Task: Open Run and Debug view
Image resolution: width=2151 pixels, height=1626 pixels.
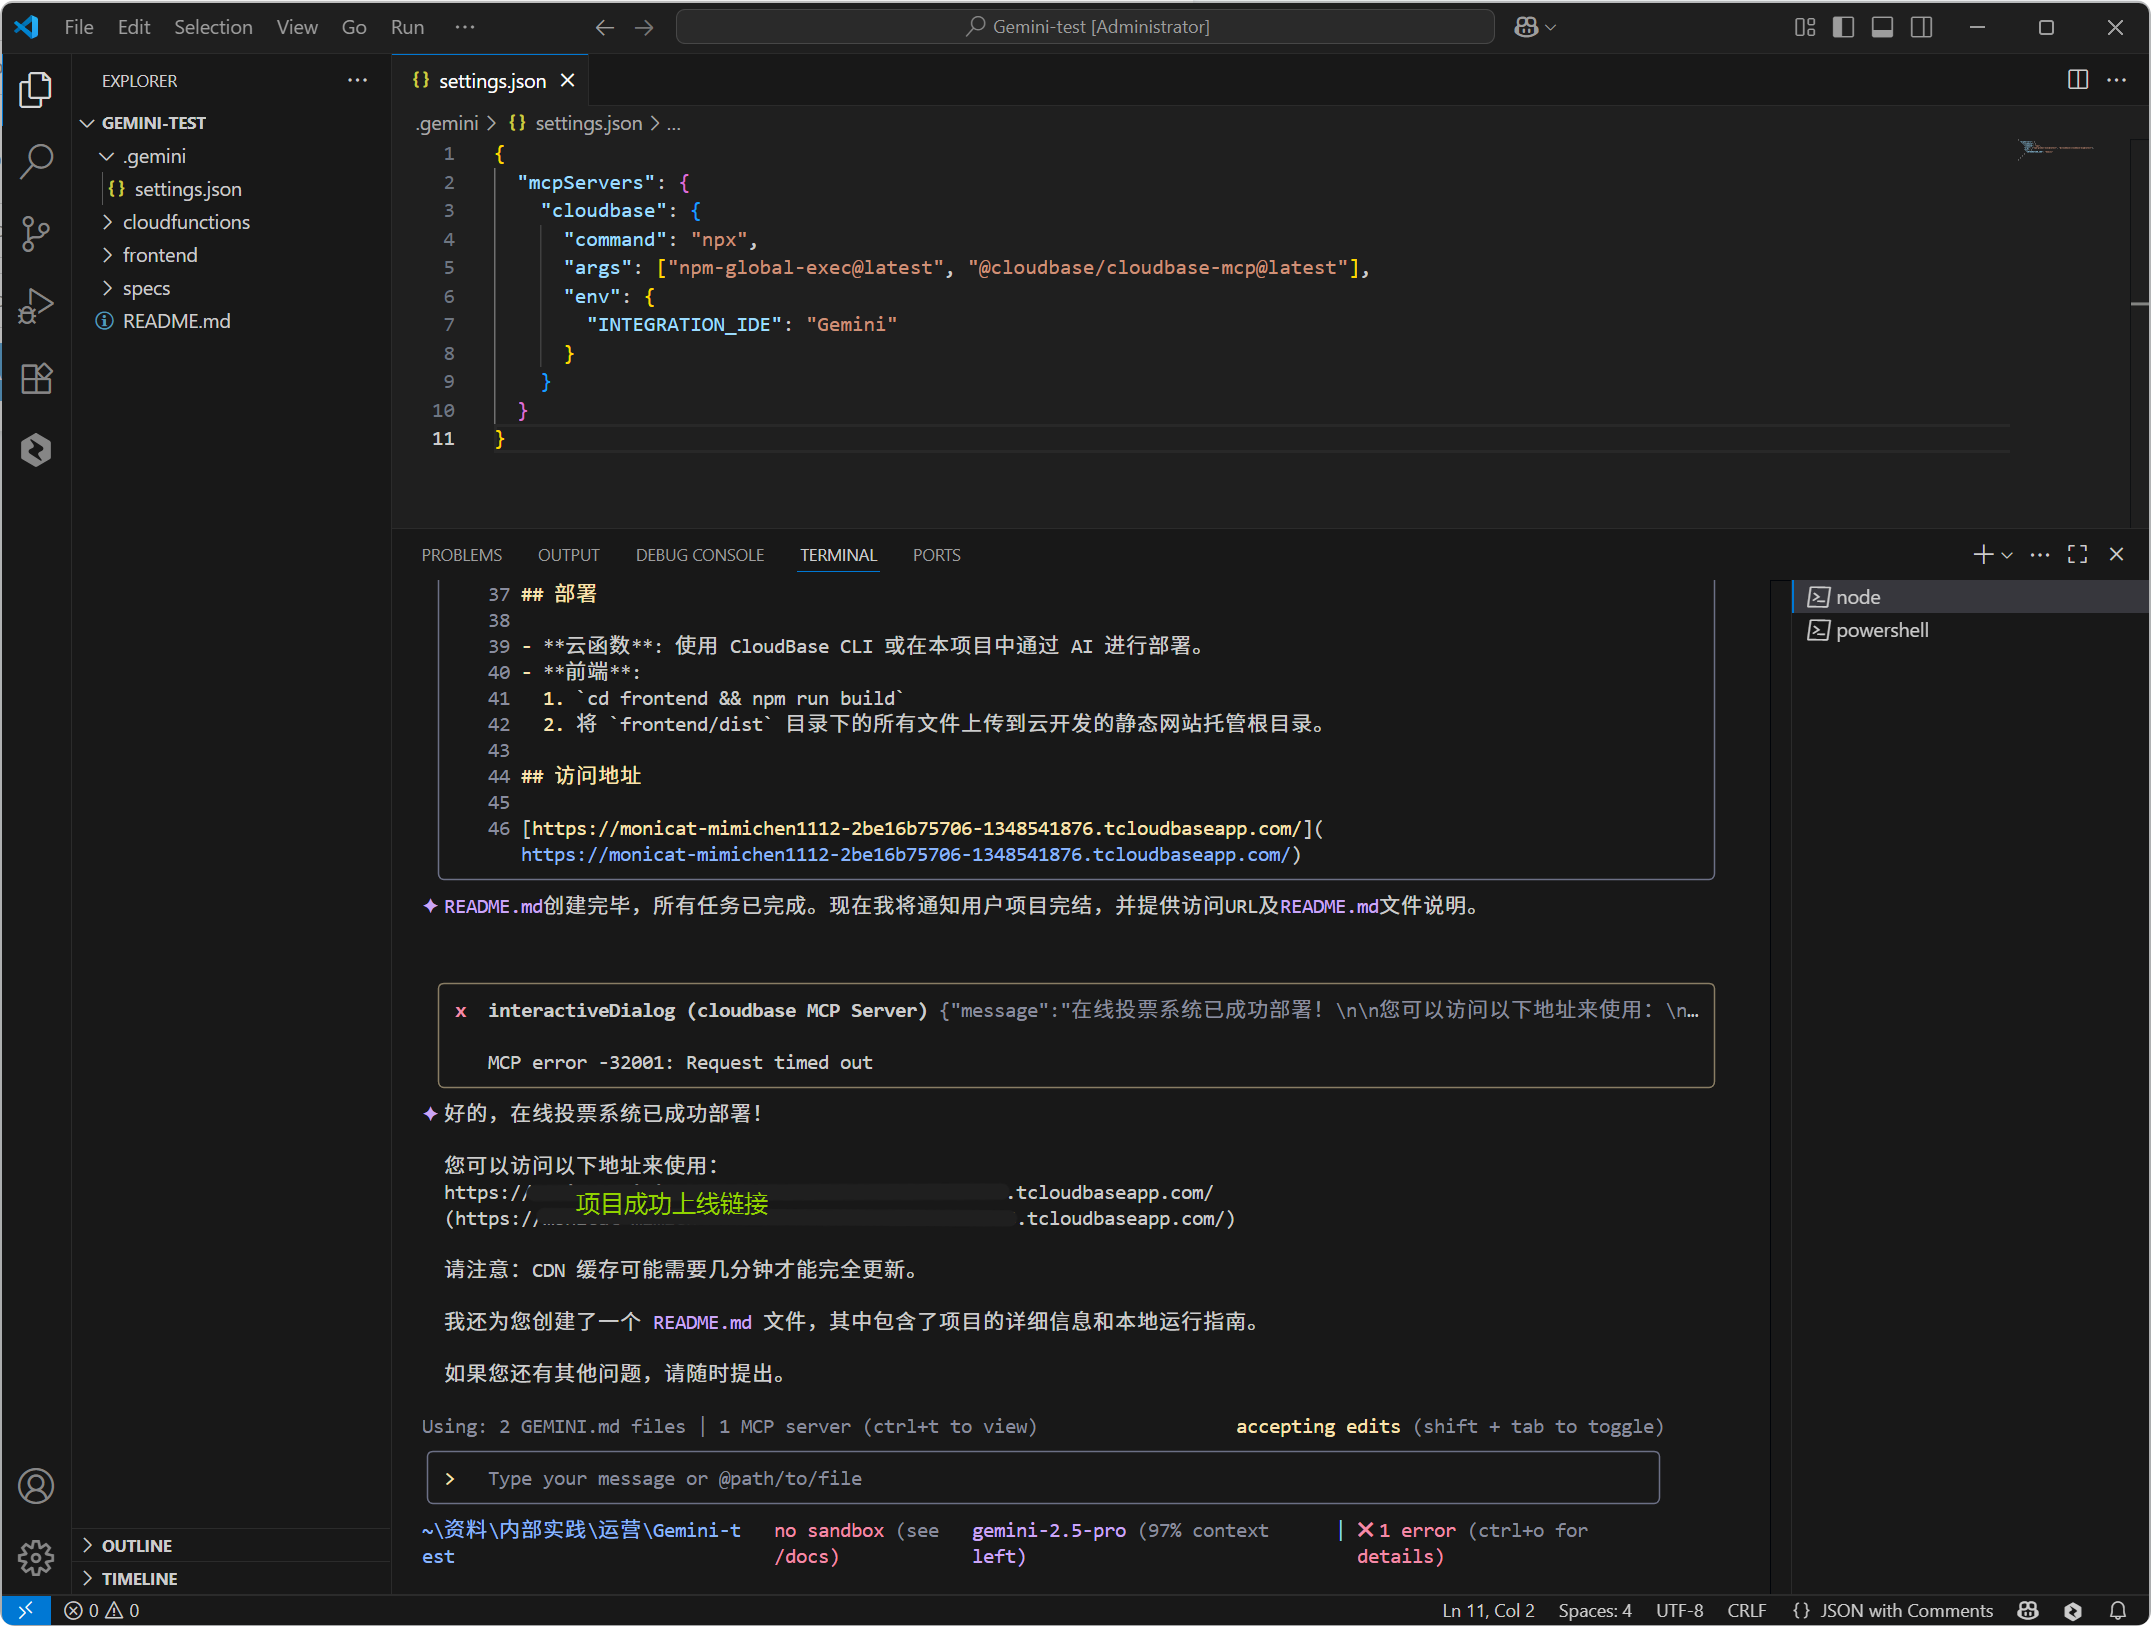Action: click(36, 306)
